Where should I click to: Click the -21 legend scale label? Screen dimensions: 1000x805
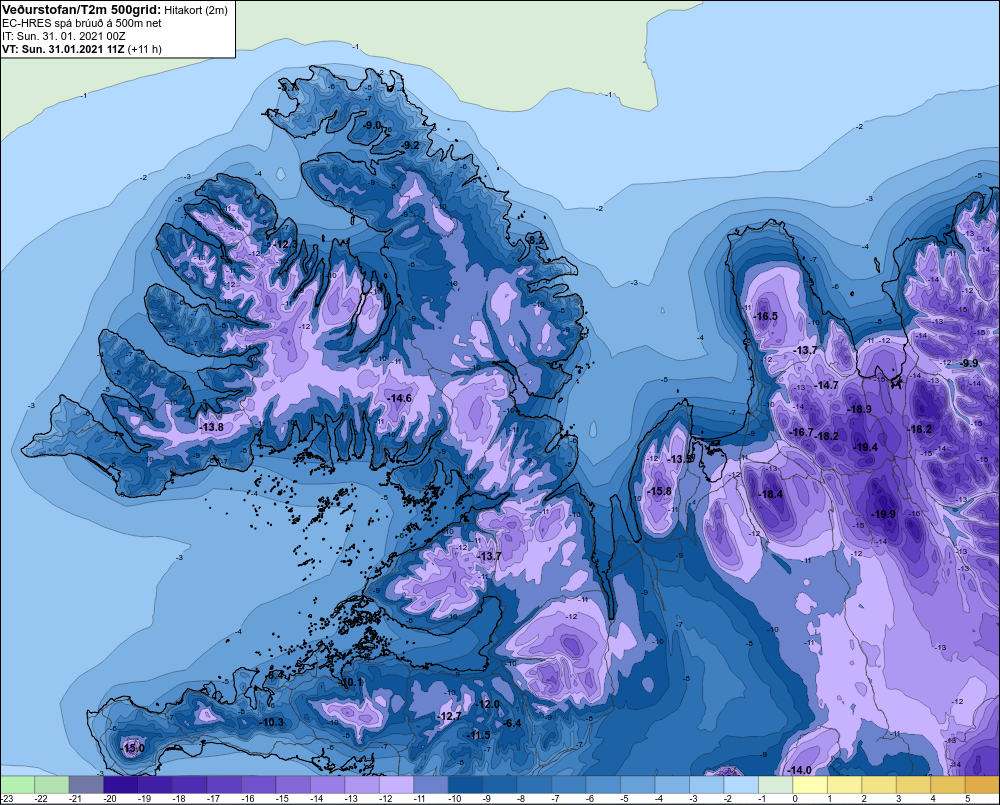76,799
